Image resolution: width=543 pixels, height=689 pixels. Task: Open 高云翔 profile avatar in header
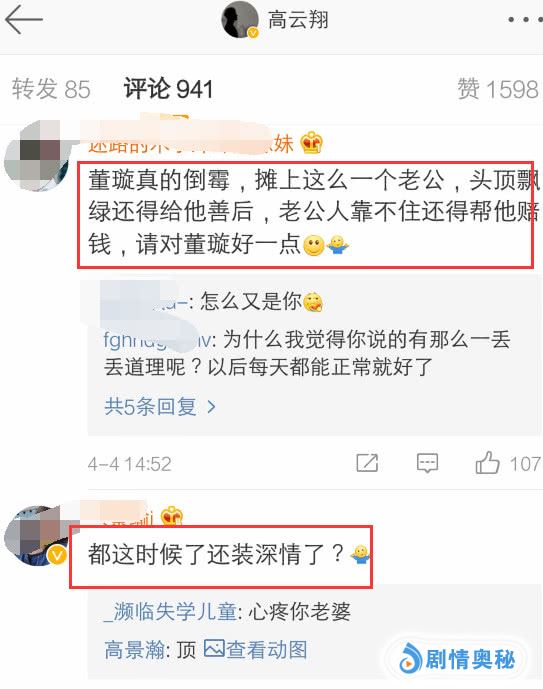tap(240, 19)
